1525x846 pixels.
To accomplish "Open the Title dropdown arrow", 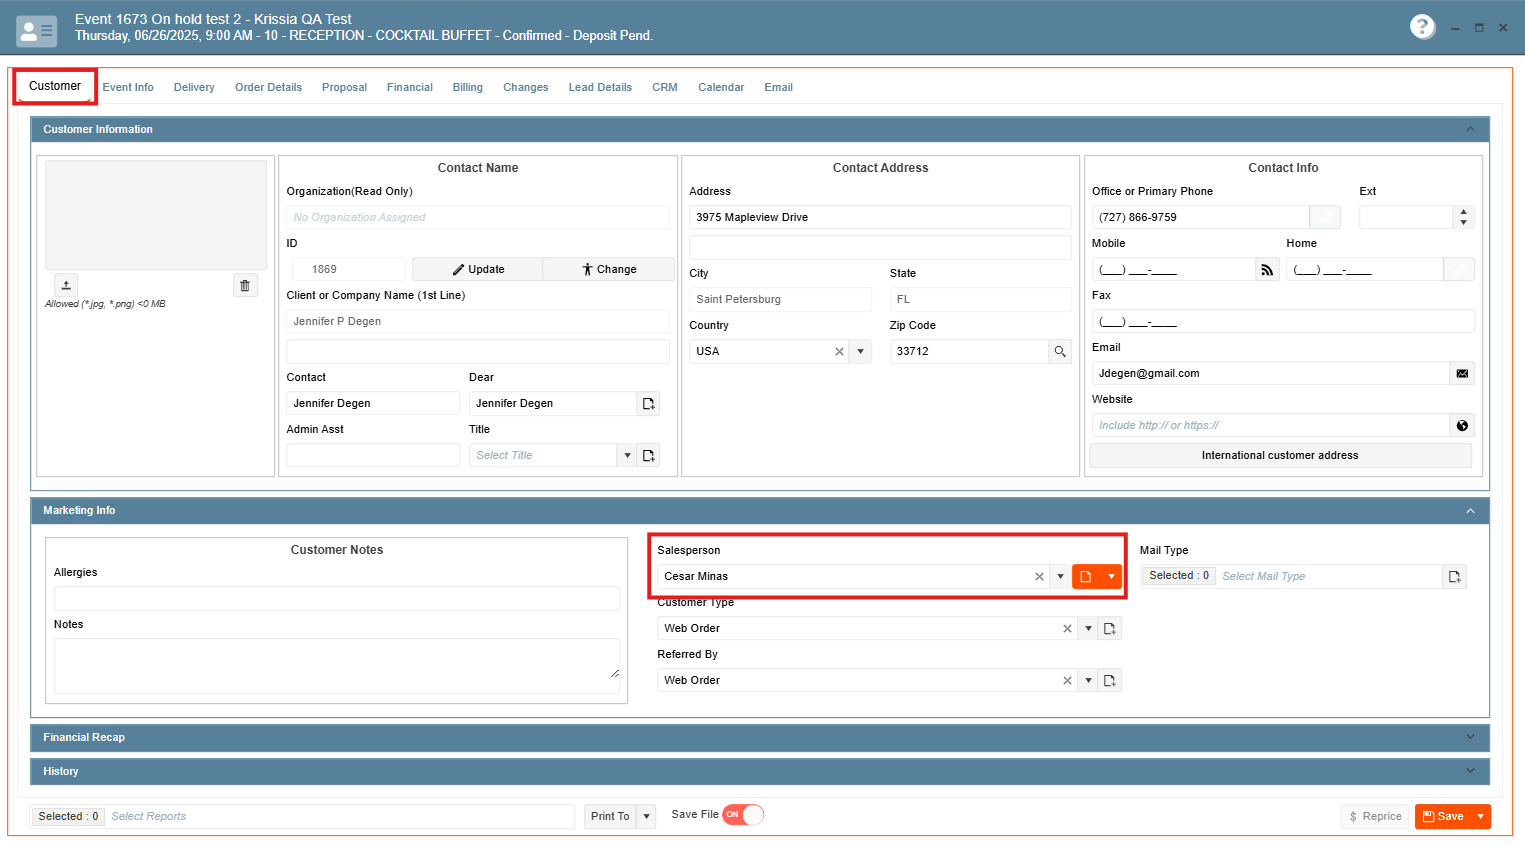I will coord(627,455).
